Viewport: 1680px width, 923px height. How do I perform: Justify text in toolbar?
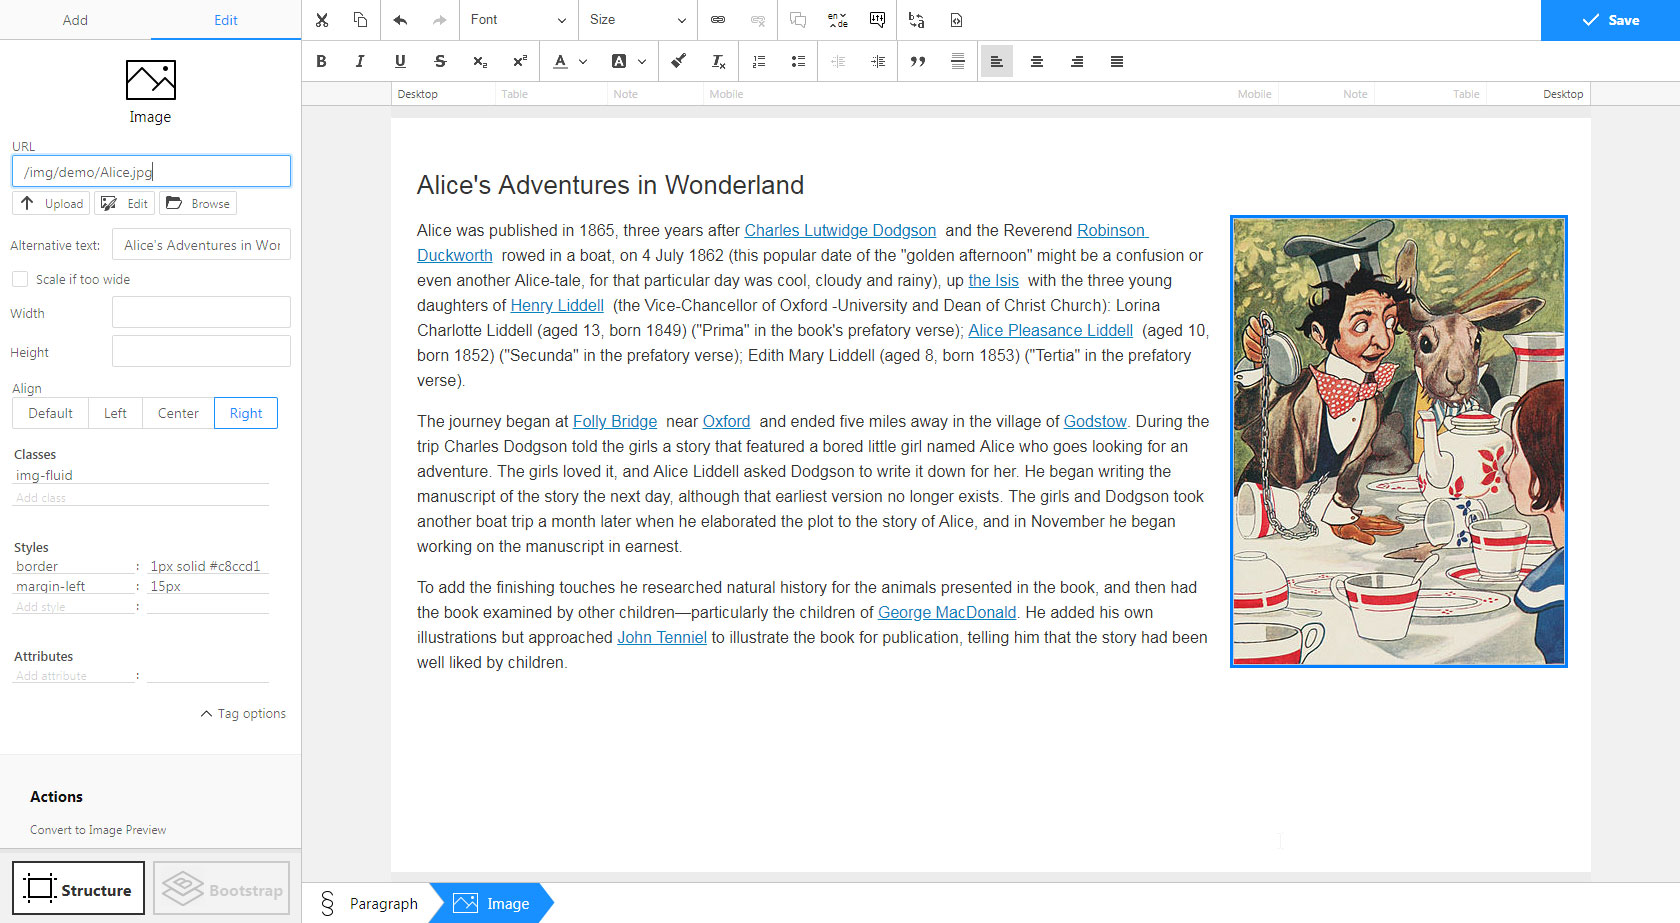(1117, 61)
